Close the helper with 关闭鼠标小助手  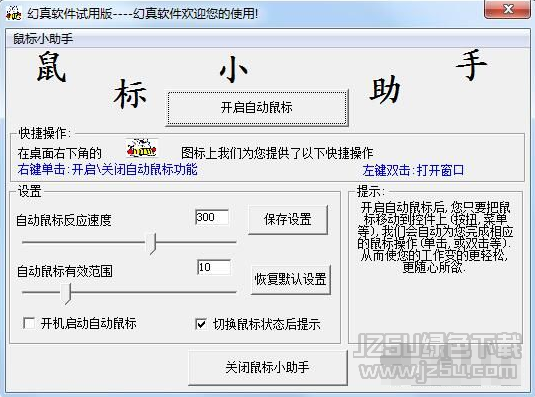pos(268,368)
